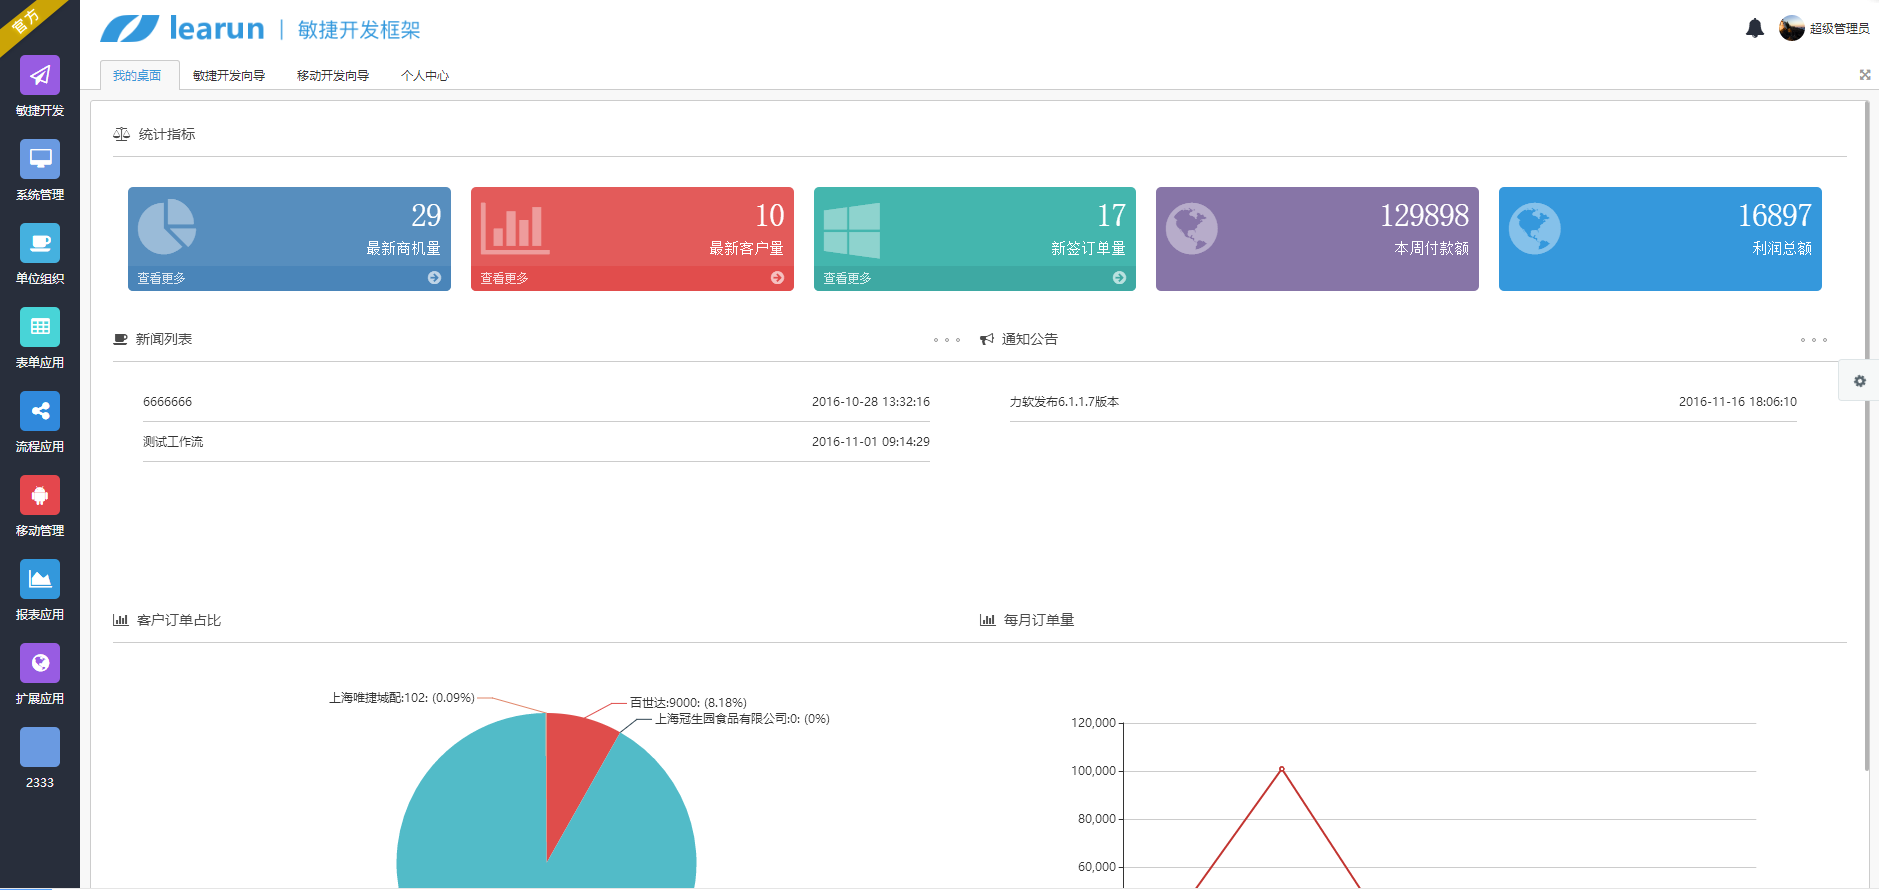
Task: Open the 敏捷开发 sidebar icon
Action: click(x=40, y=75)
